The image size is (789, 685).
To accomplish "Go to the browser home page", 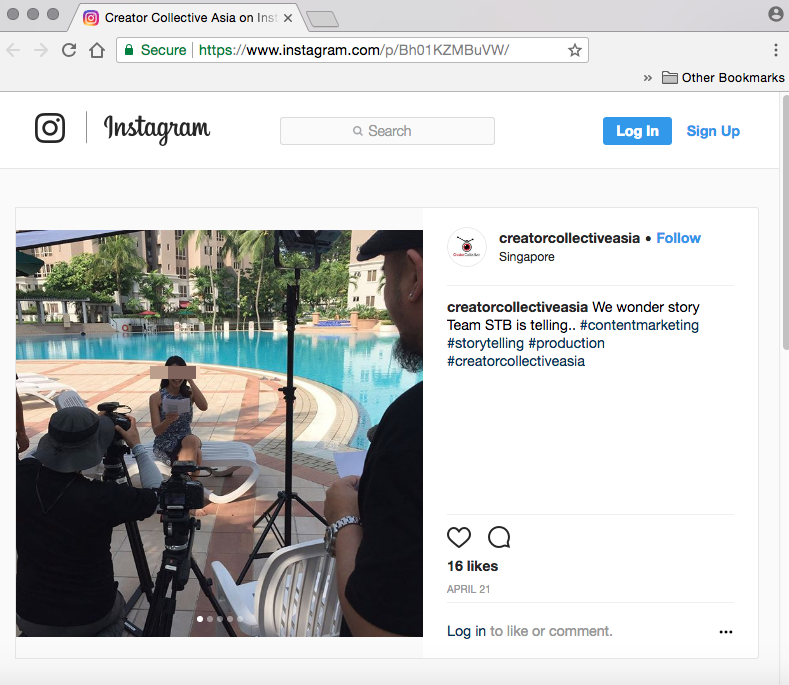I will click(x=97, y=50).
